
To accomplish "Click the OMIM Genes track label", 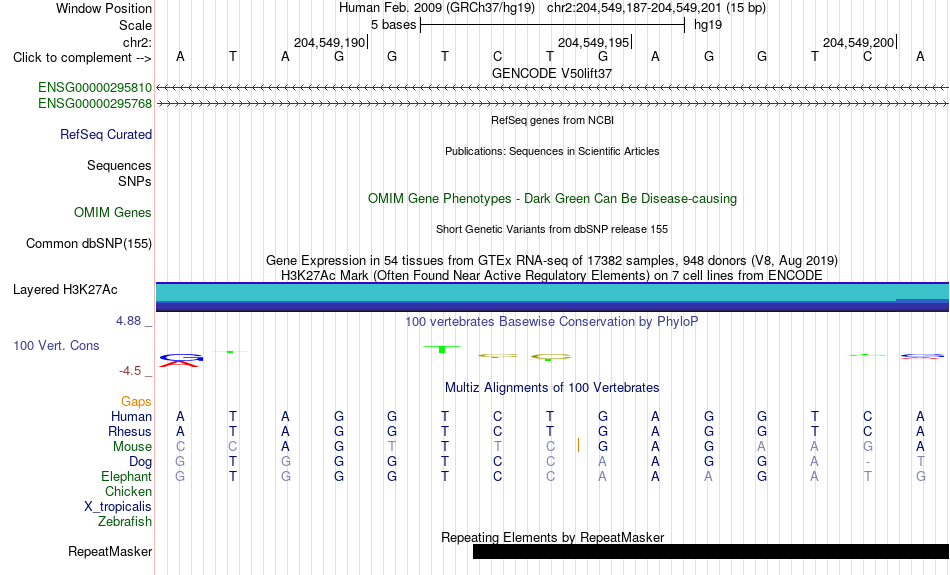I will pyautogui.click(x=113, y=213).
